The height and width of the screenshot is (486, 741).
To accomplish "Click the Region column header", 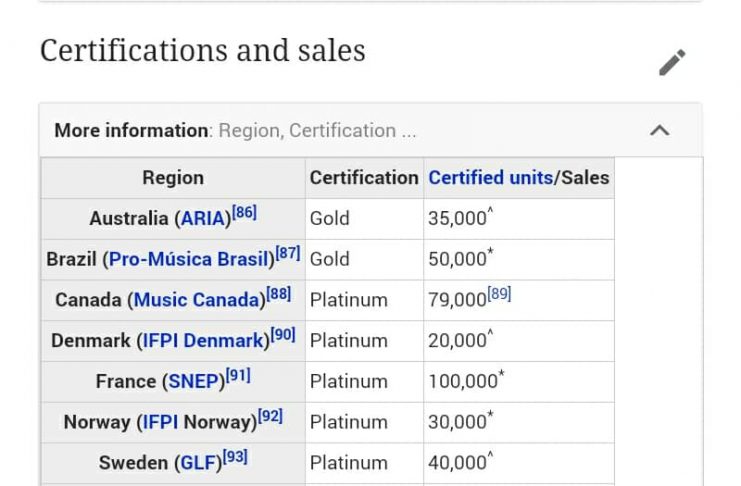I will point(173,178).
